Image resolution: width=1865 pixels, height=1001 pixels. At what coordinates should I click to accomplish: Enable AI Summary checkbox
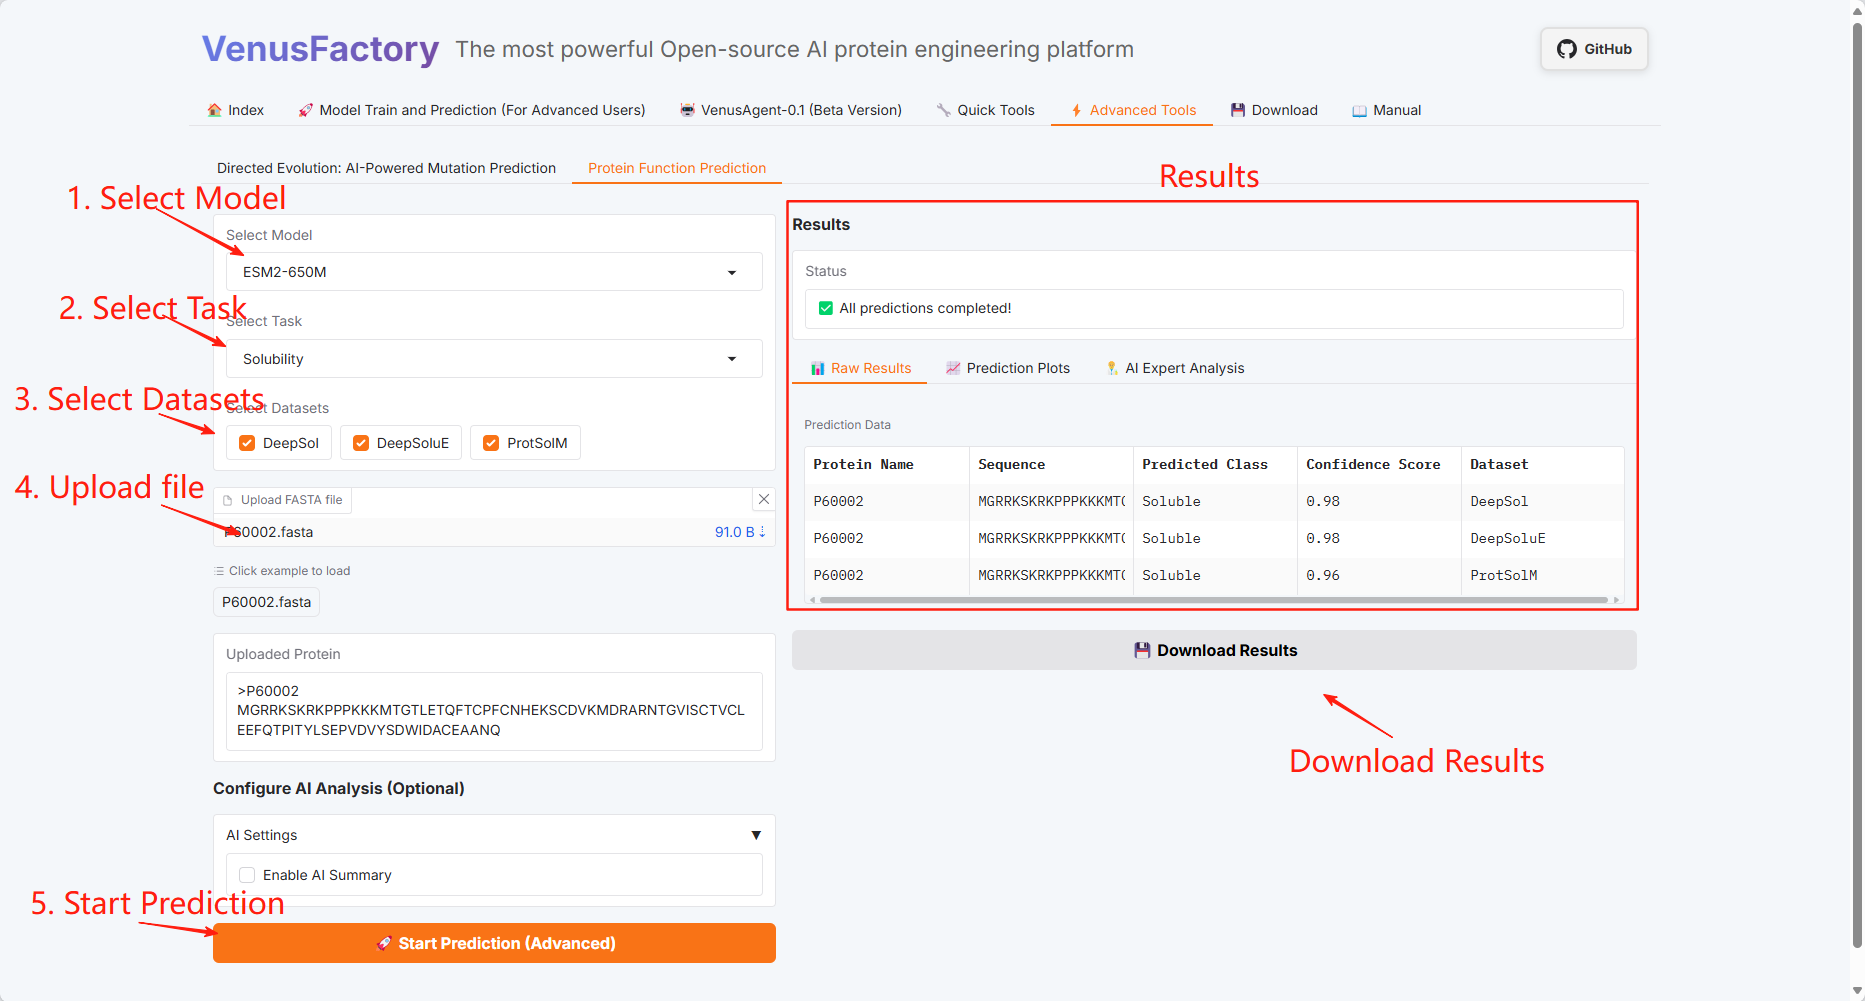click(247, 875)
